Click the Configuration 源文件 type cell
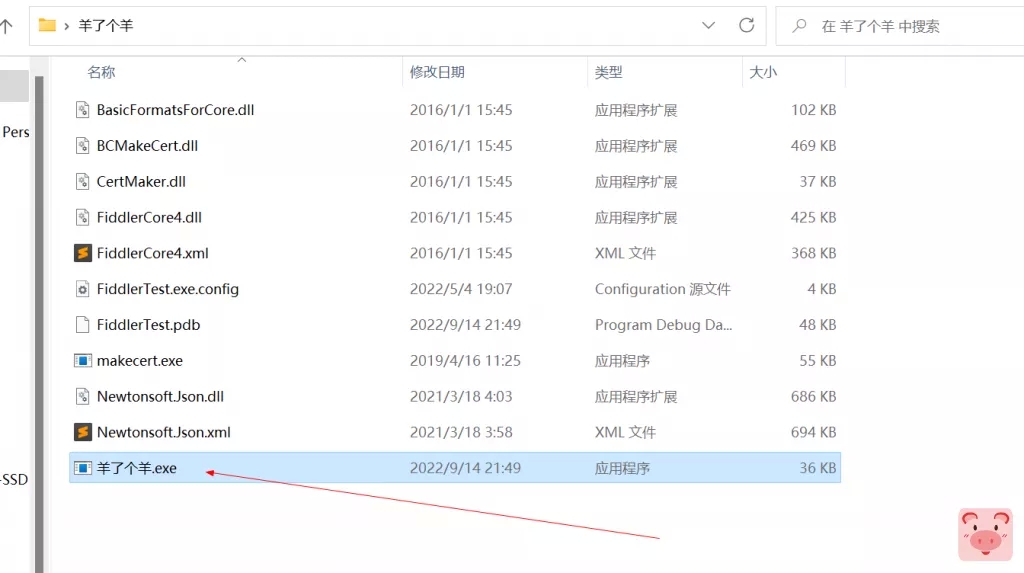The width and height of the screenshot is (1024, 573). 662,289
